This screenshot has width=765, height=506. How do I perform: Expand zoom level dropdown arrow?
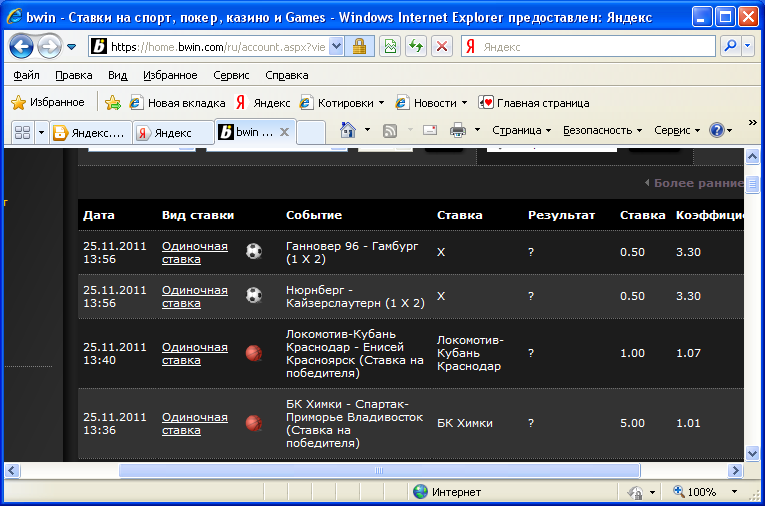[734, 492]
